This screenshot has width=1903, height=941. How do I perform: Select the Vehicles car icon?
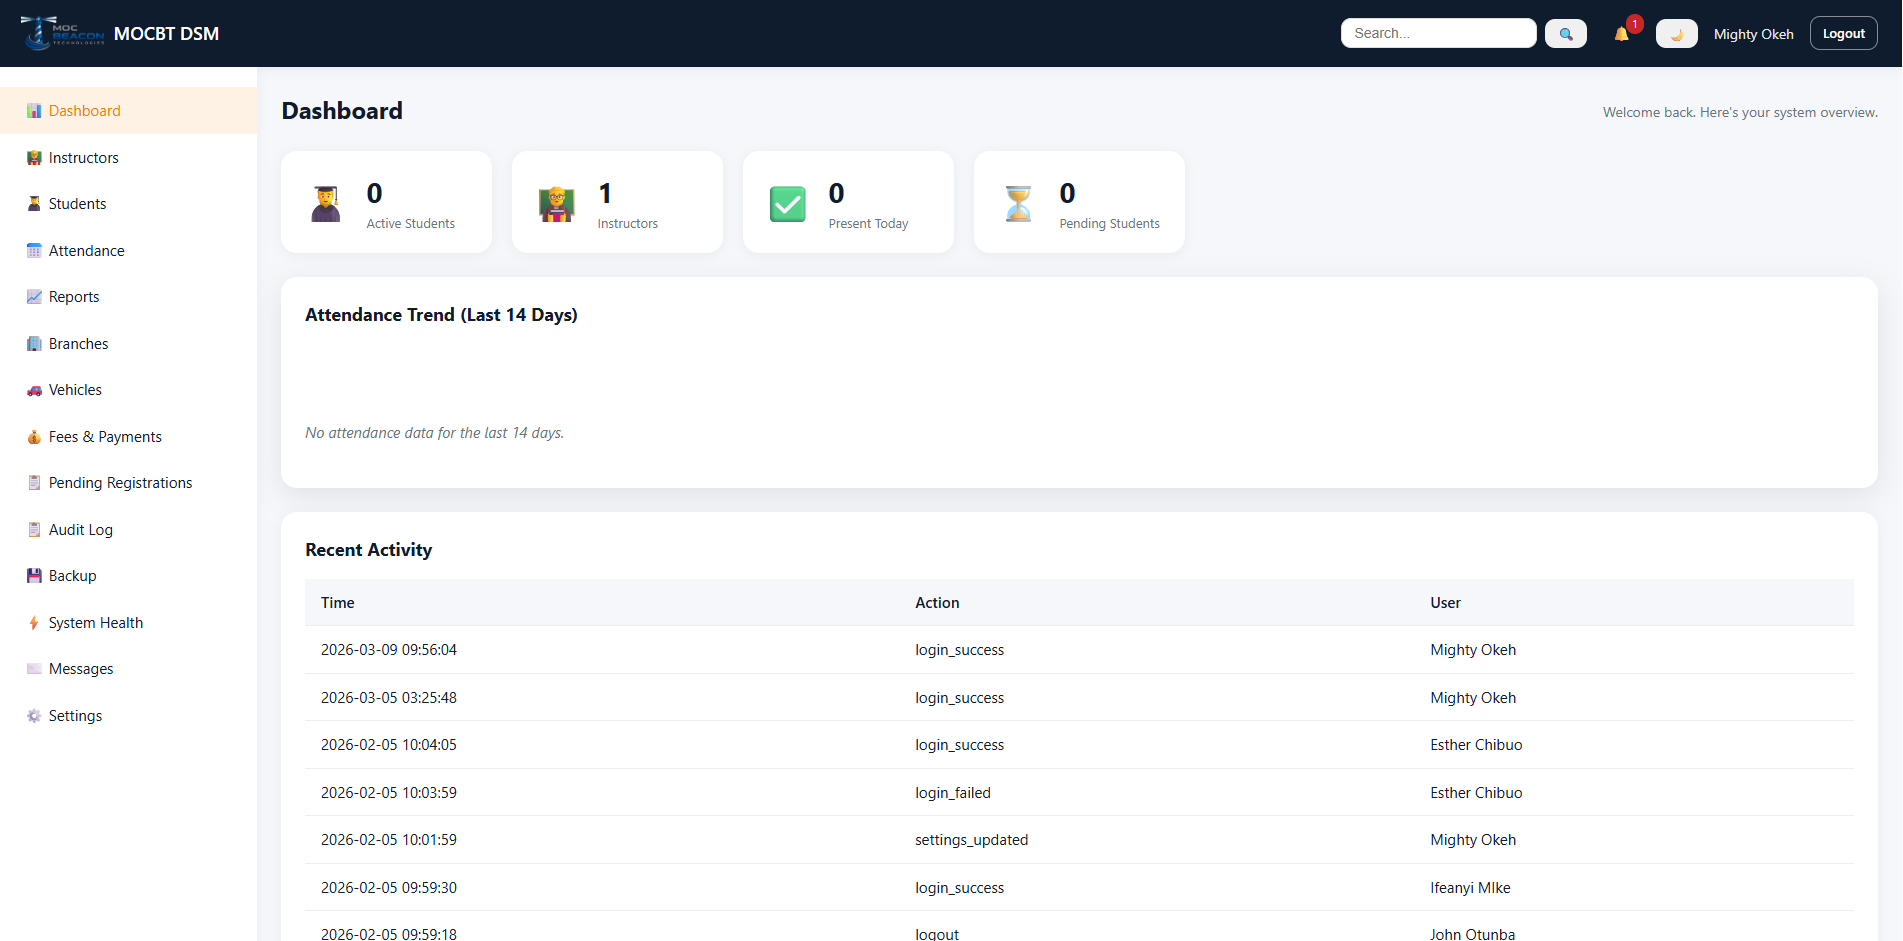pyautogui.click(x=35, y=389)
